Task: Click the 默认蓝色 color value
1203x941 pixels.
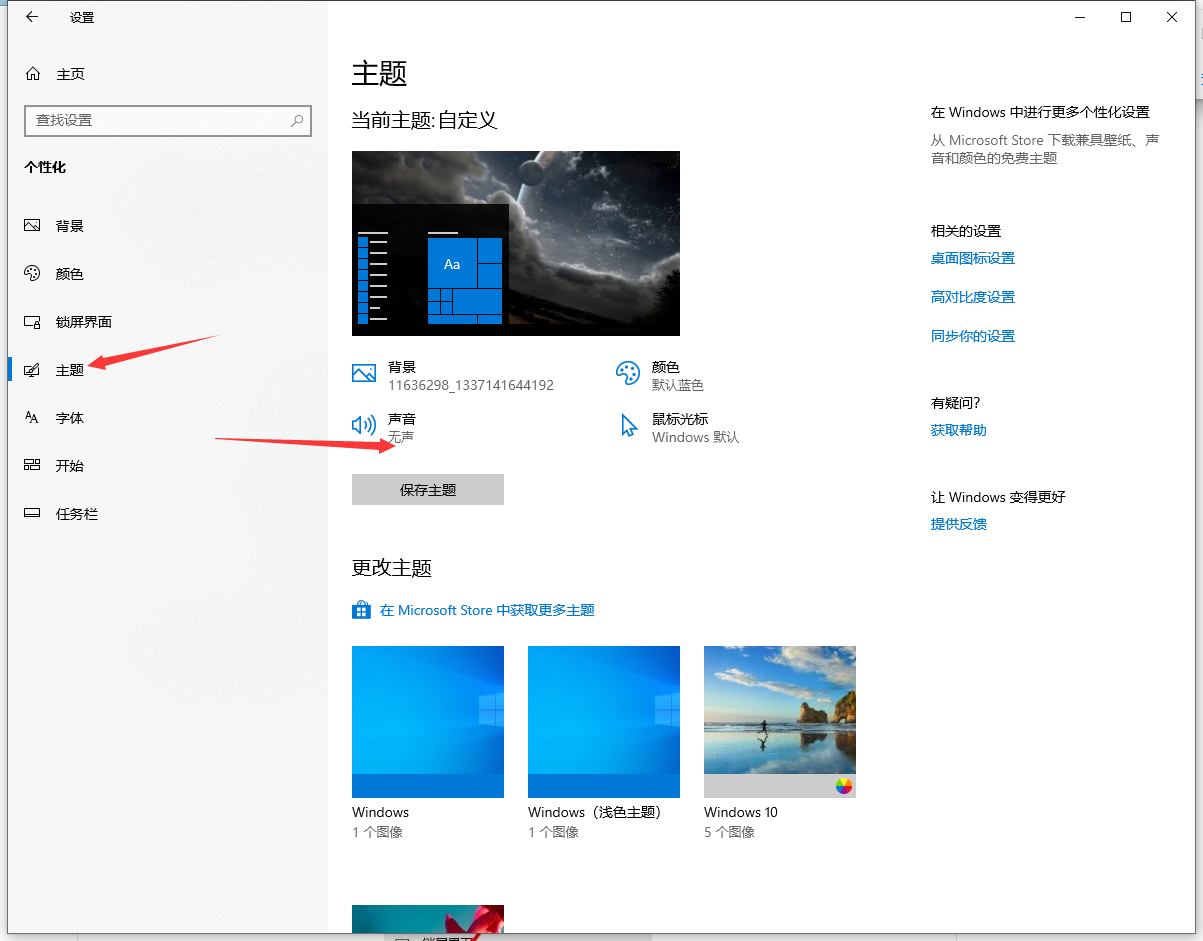Action: [678, 385]
